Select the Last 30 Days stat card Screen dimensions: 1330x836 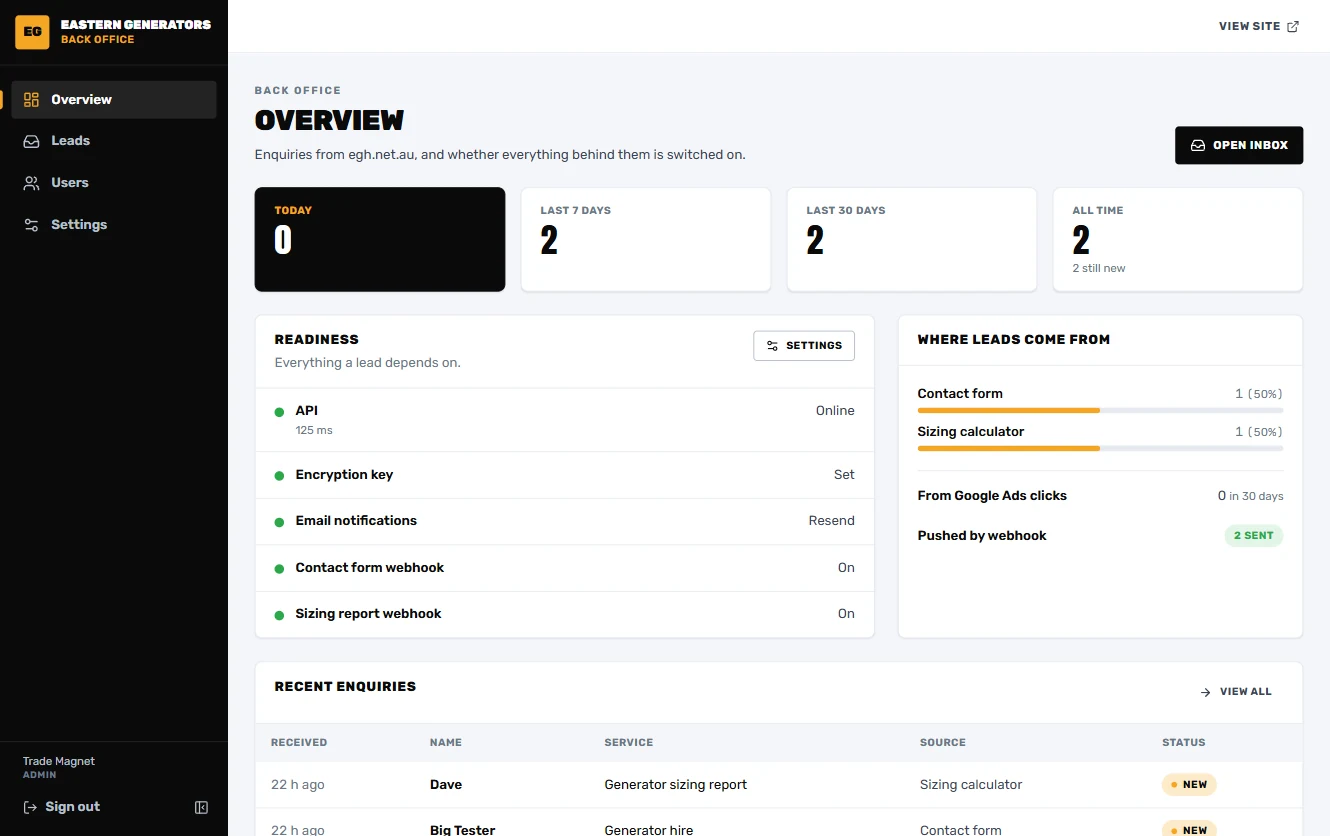coord(912,240)
